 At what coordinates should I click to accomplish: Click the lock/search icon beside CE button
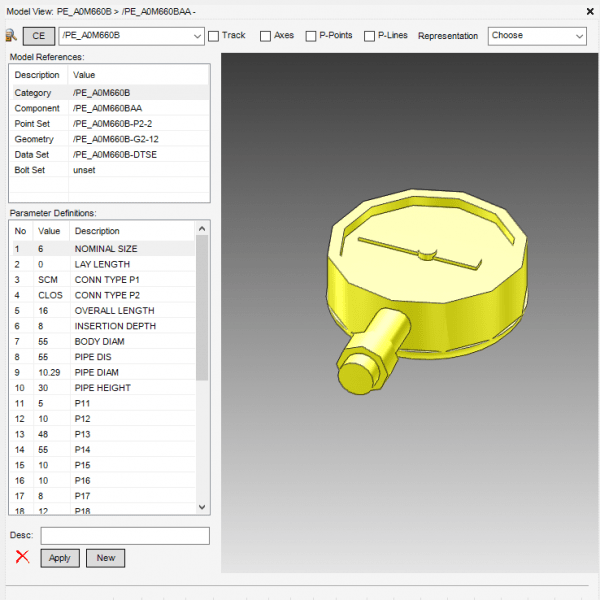coord(11,35)
